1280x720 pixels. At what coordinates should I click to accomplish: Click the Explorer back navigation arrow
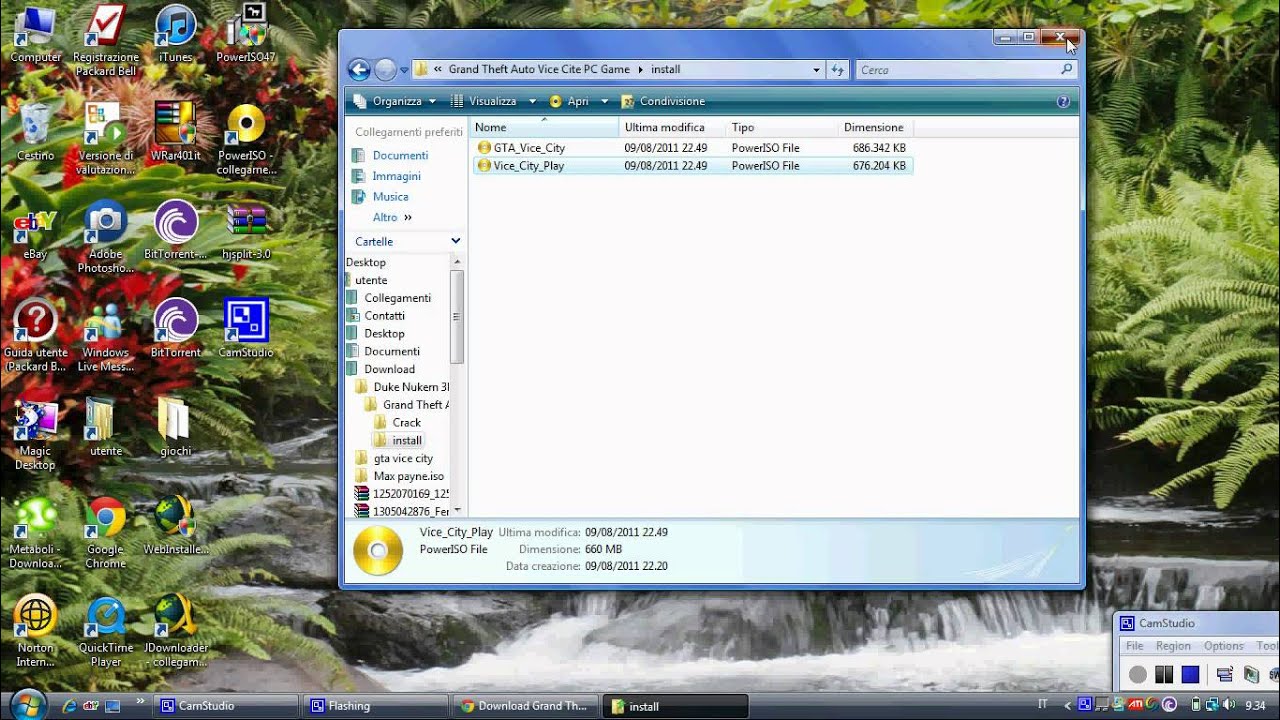point(359,69)
